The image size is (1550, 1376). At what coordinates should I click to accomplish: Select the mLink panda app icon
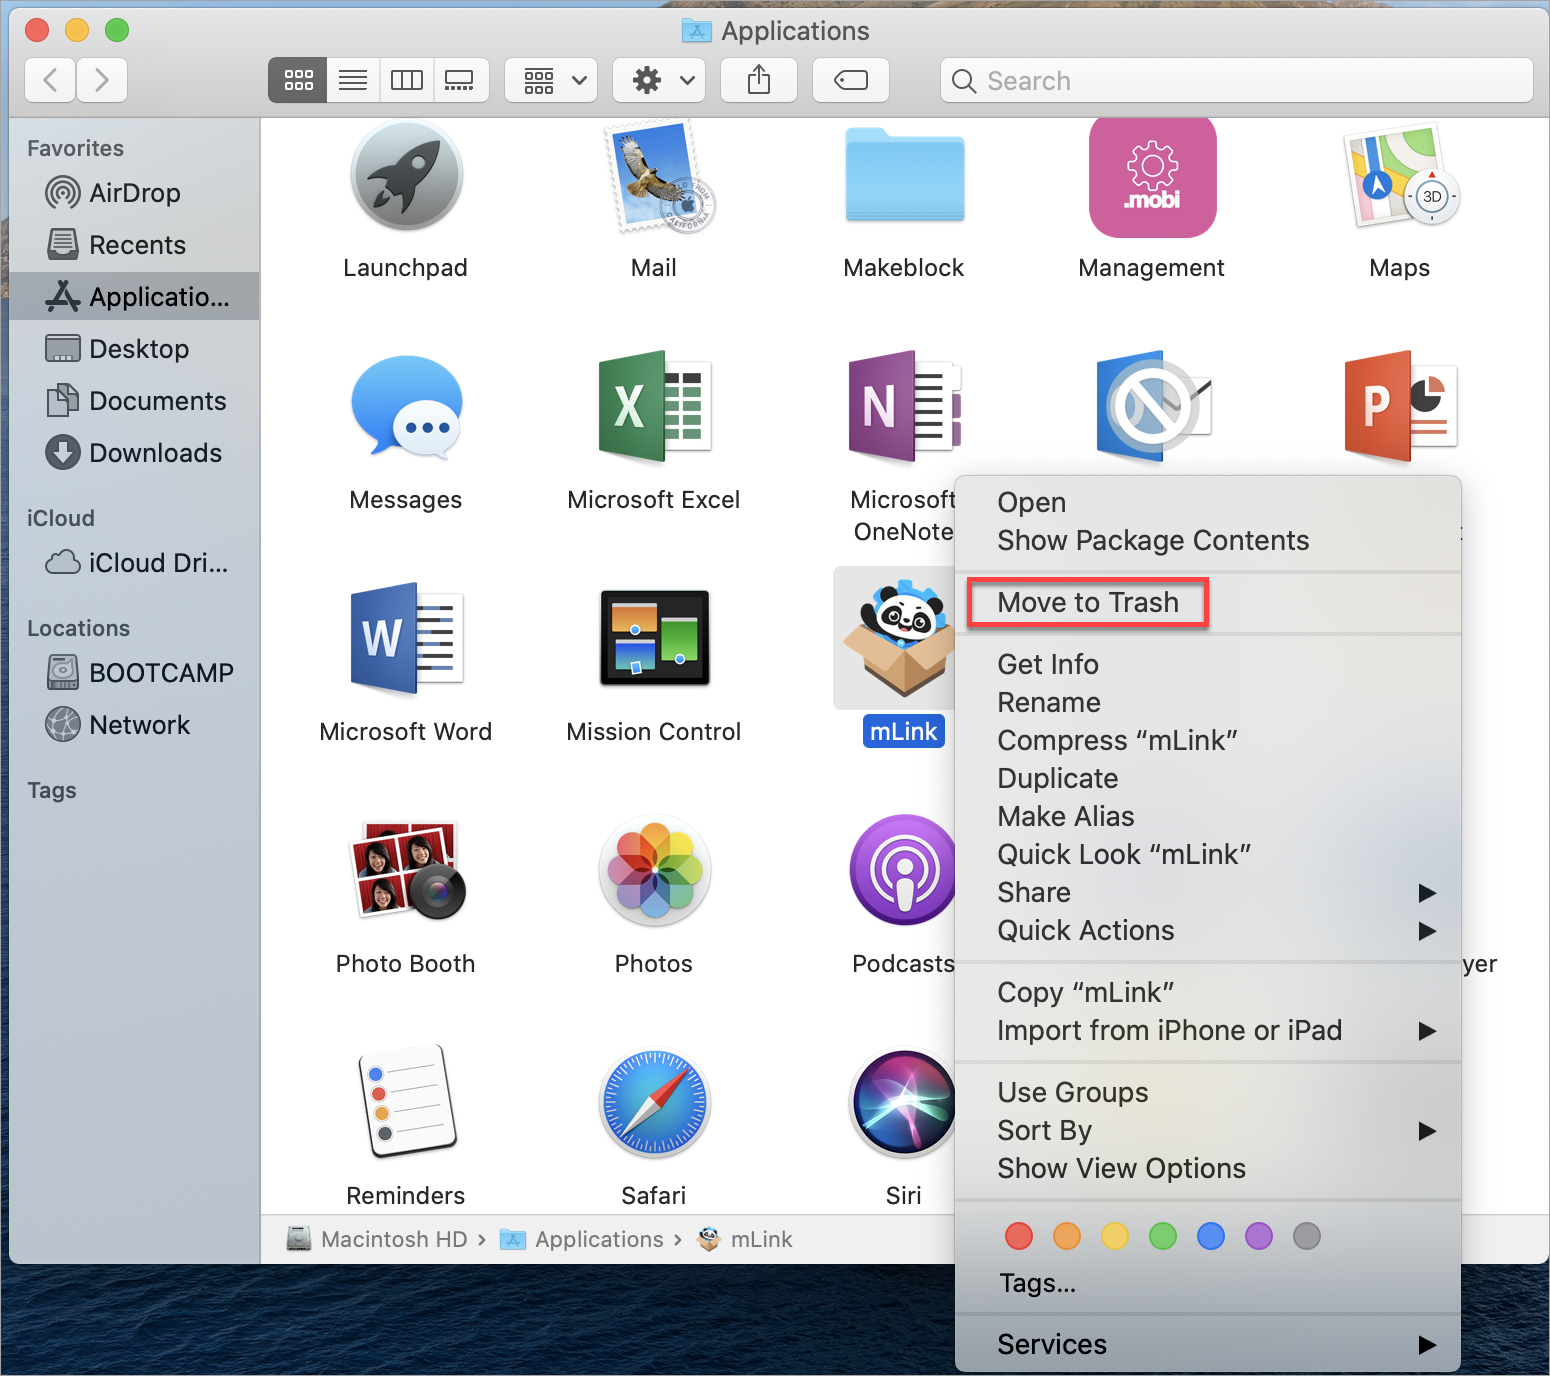[898, 638]
